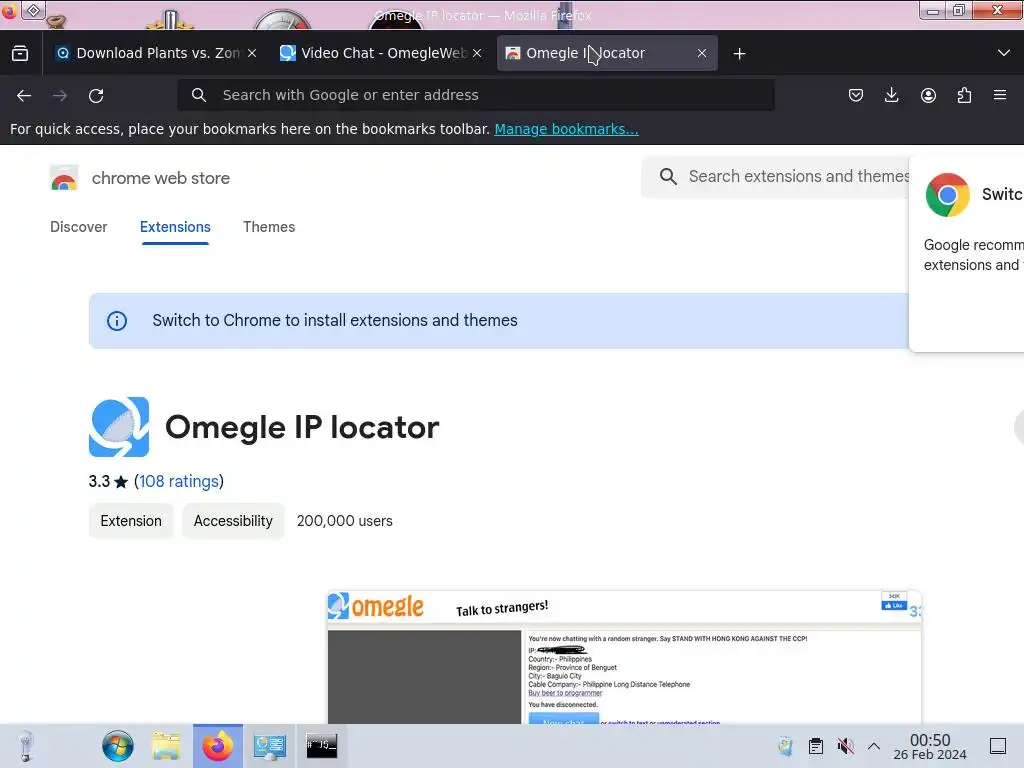Viewport: 1024px width, 768px height.
Task: Open Firefox View tab list icon
Action: 20,54
